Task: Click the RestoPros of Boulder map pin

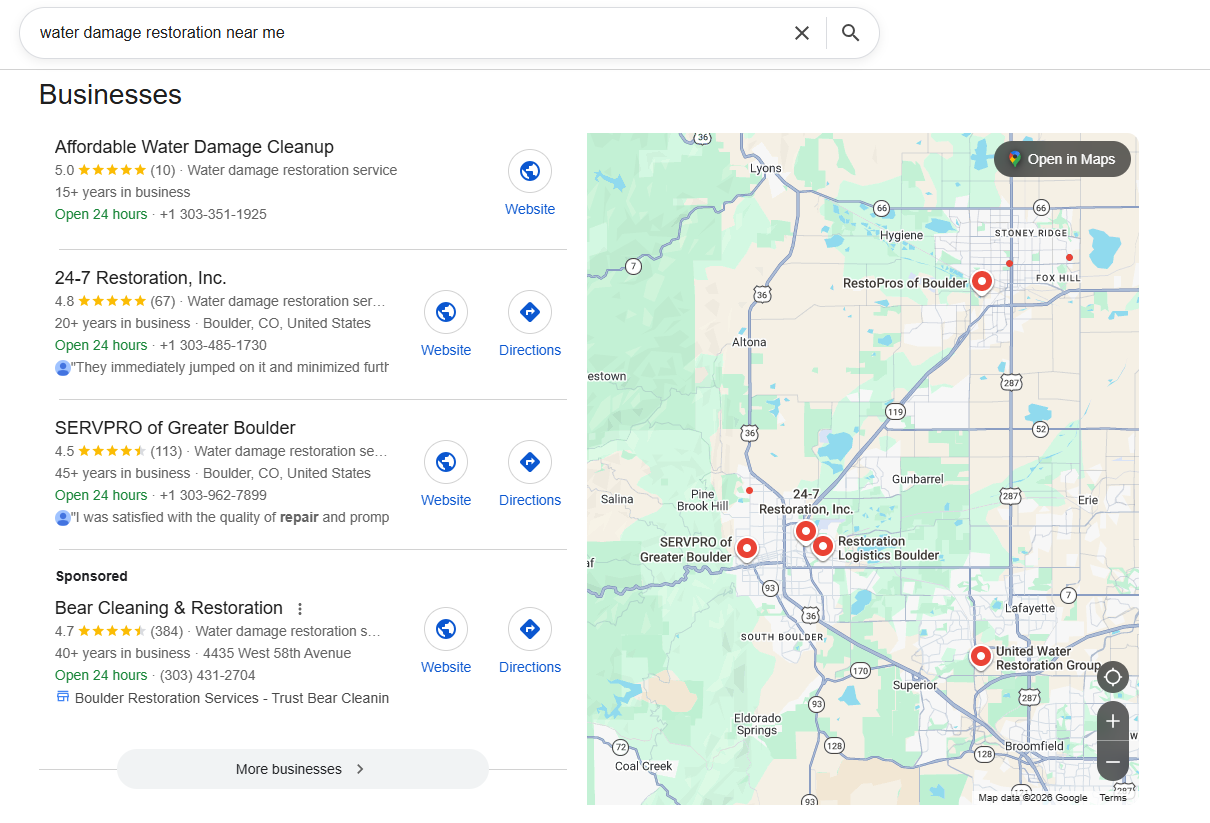Action: tap(981, 281)
